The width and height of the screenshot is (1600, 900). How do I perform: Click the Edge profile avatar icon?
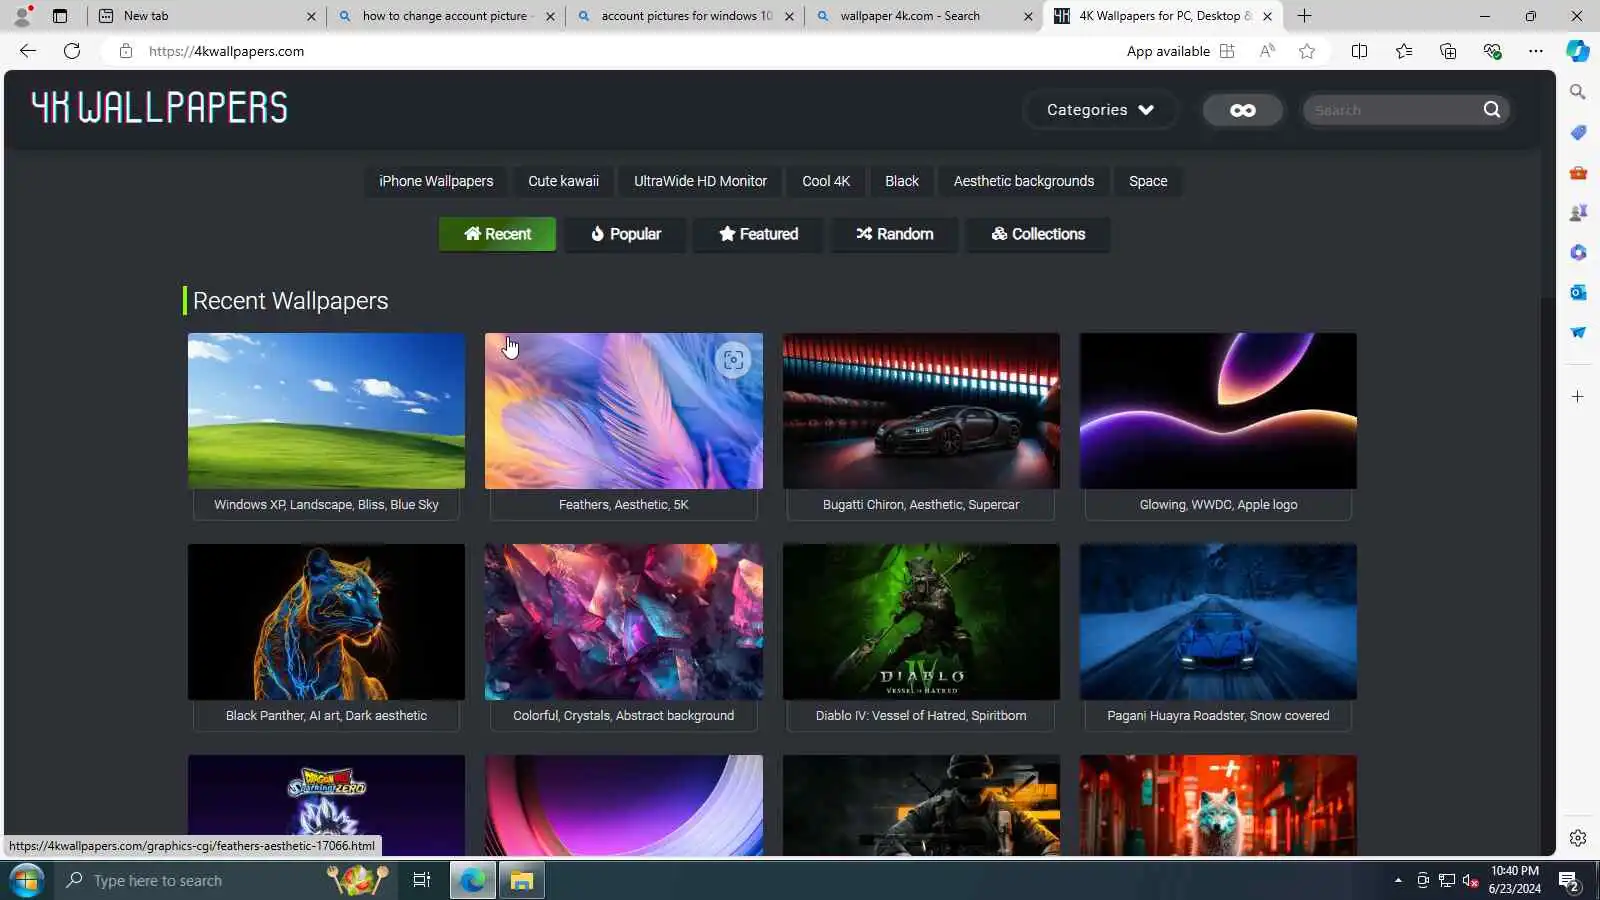point(21,16)
